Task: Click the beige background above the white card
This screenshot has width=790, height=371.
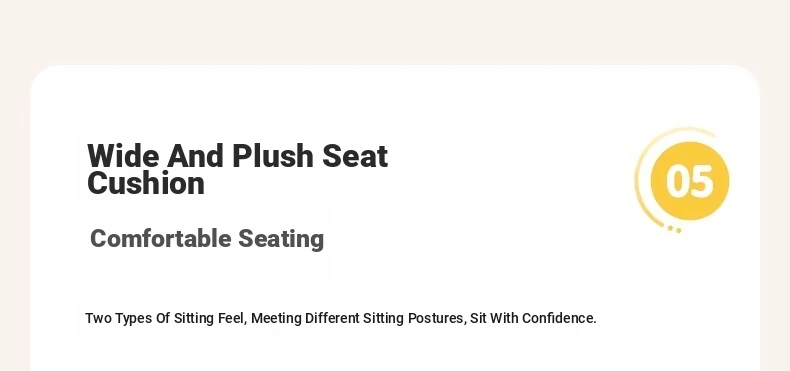Action: (x=395, y=31)
